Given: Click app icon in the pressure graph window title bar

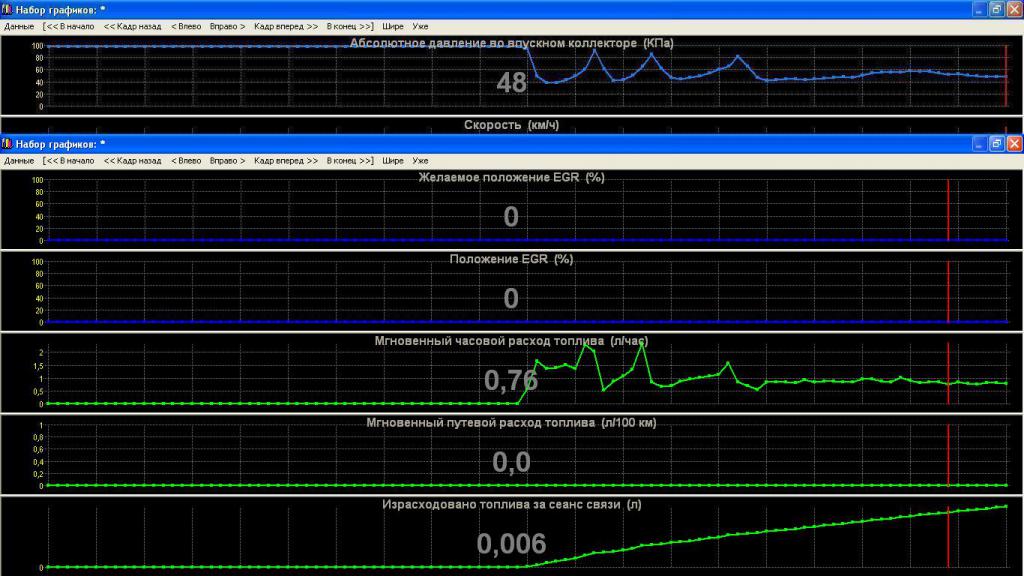Looking at the screenshot, I should click(x=8, y=9).
